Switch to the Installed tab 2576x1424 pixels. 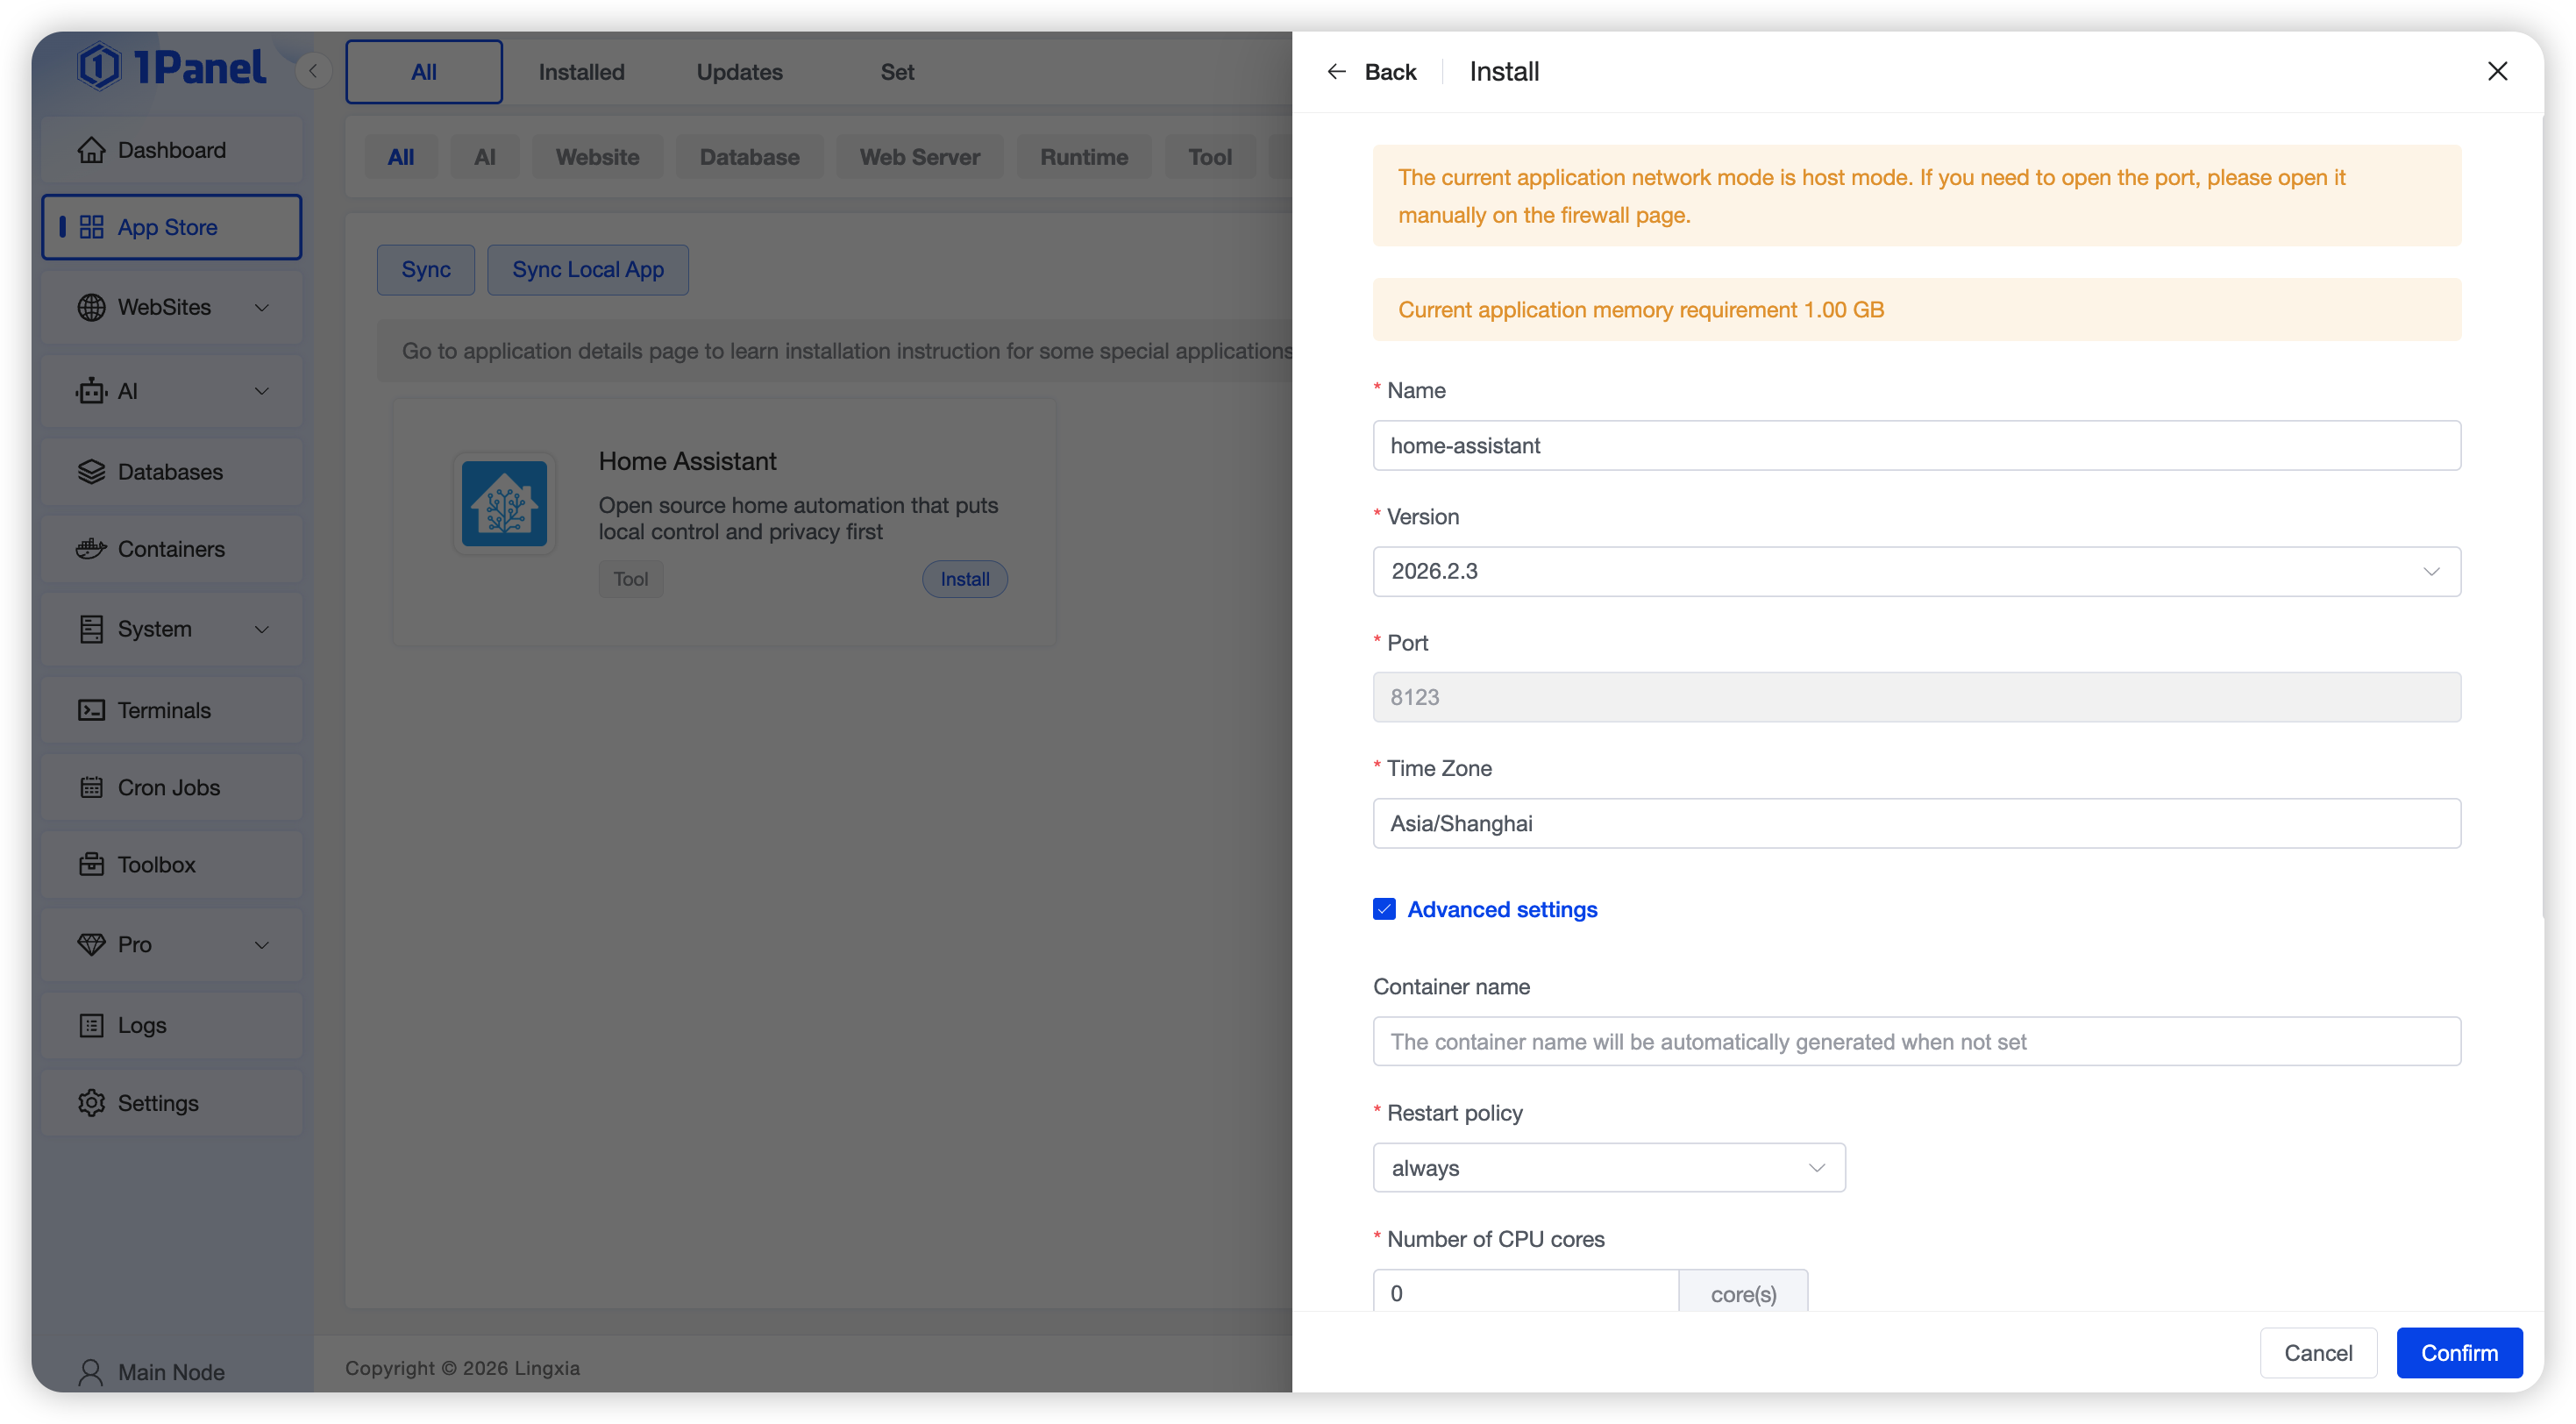pos(581,72)
